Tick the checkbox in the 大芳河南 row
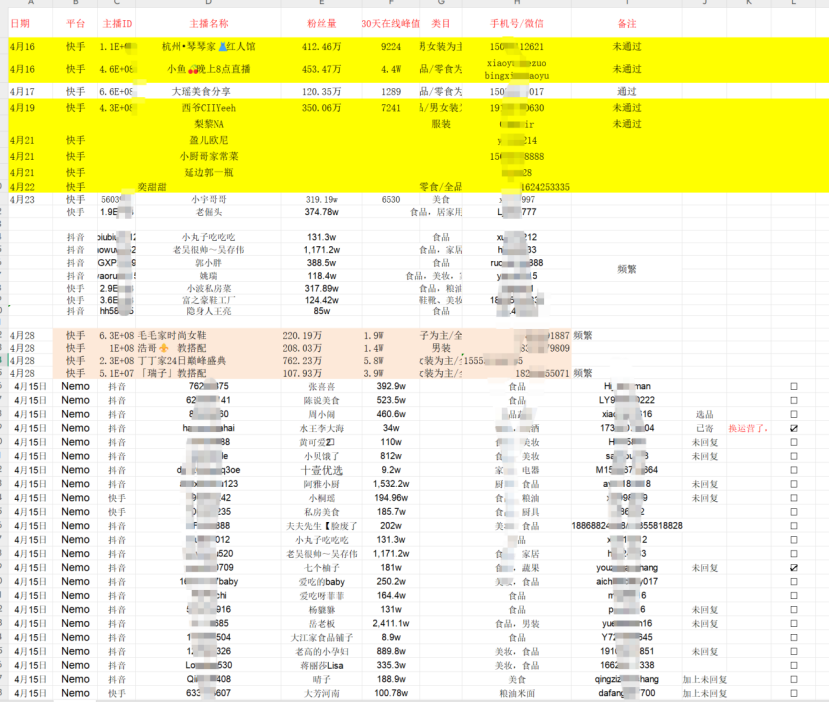Screen dimensions: 829x702 coord(794,693)
